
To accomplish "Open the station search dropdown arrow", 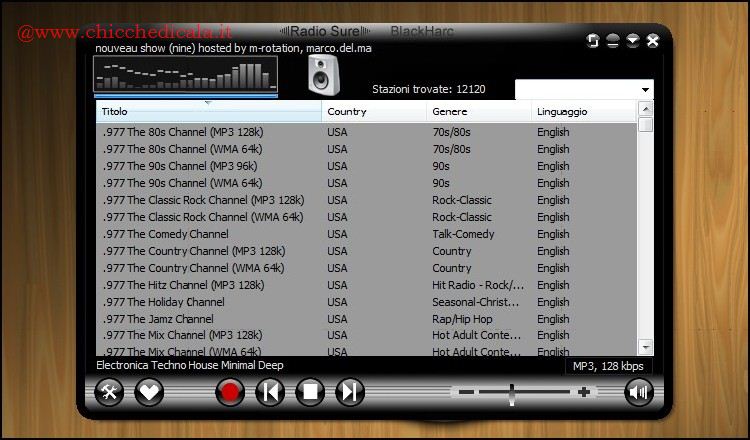I will click(644, 90).
